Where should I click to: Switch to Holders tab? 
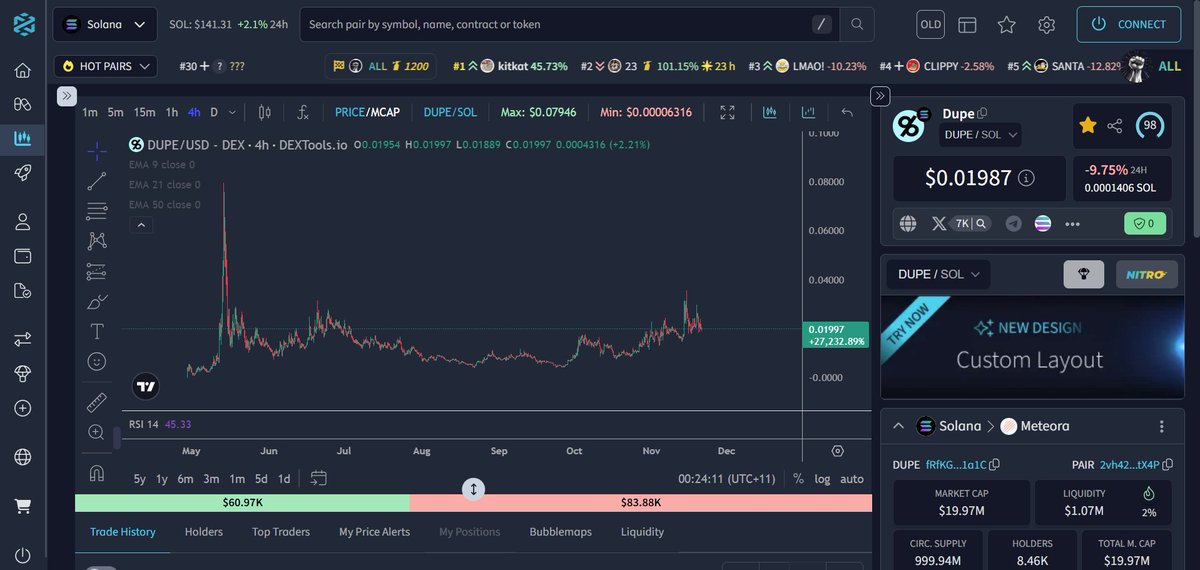204,532
